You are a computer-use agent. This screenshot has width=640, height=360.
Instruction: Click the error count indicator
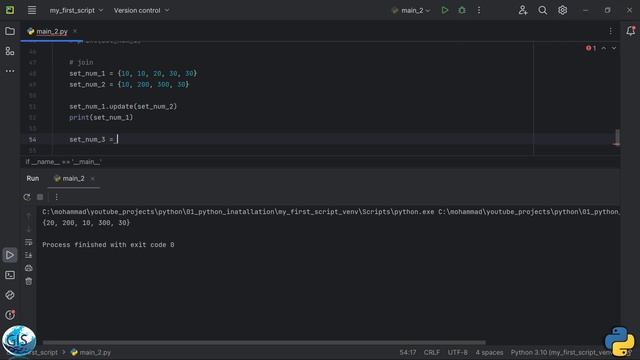pyautogui.click(x=591, y=48)
